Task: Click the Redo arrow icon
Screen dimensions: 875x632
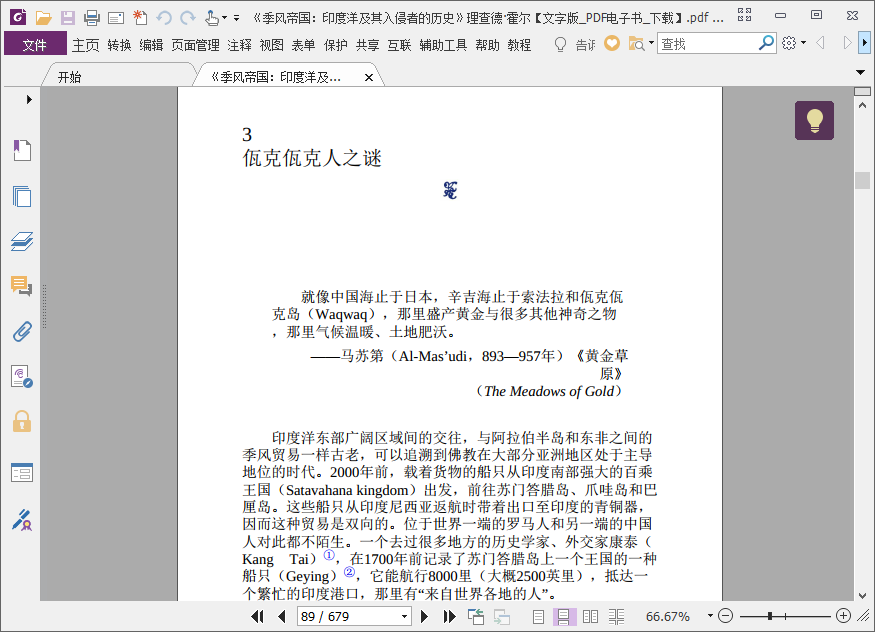Action: click(x=188, y=18)
